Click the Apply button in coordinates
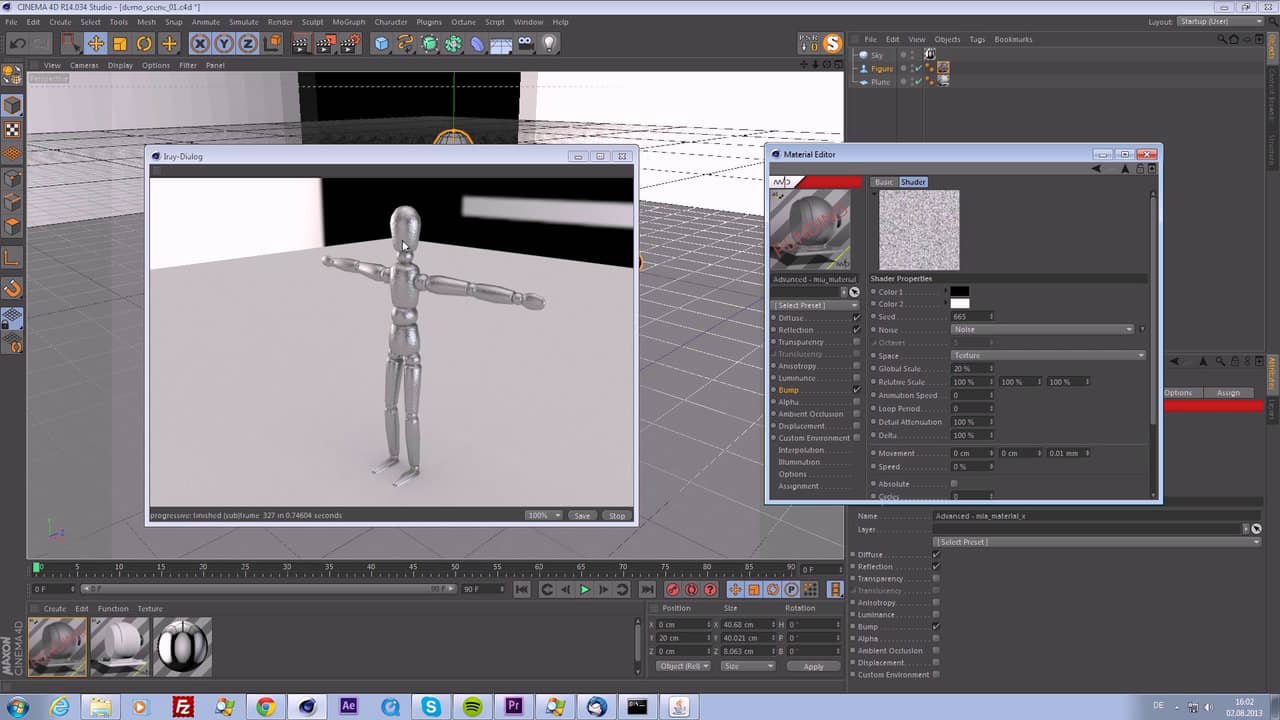The image size is (1280, 720). pos(814,666)
